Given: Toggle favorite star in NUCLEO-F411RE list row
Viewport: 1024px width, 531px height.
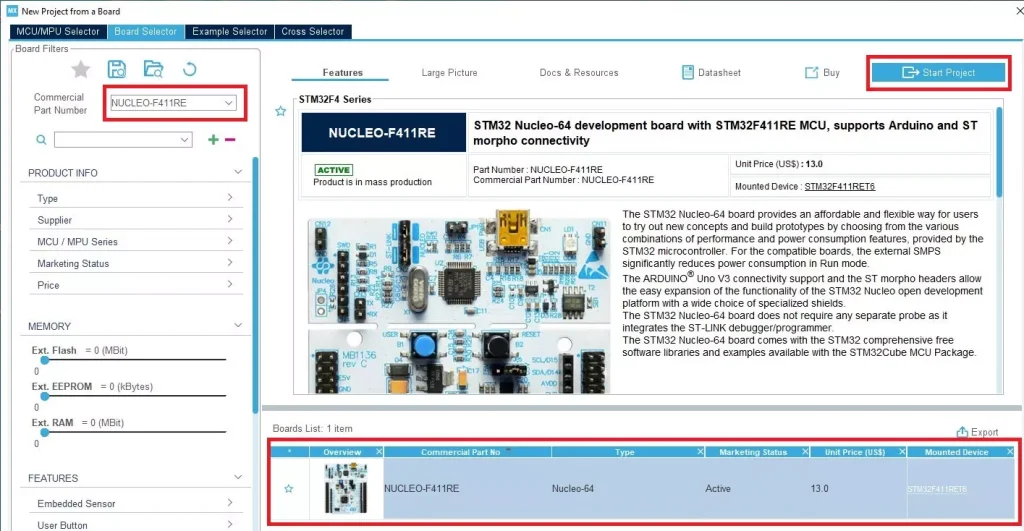Looking at the screenshot, I should (289, 489).
